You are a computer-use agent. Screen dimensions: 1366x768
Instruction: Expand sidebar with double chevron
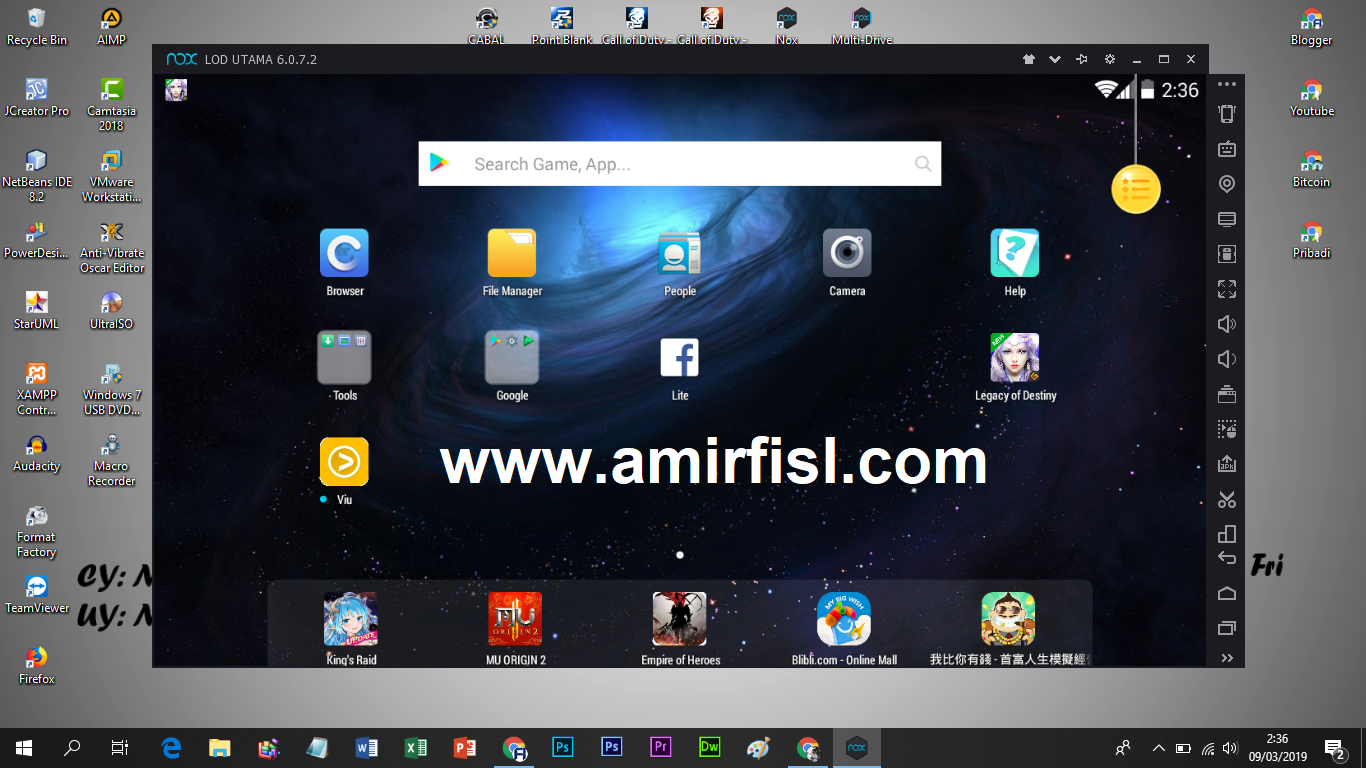(x=1227, y=658)
